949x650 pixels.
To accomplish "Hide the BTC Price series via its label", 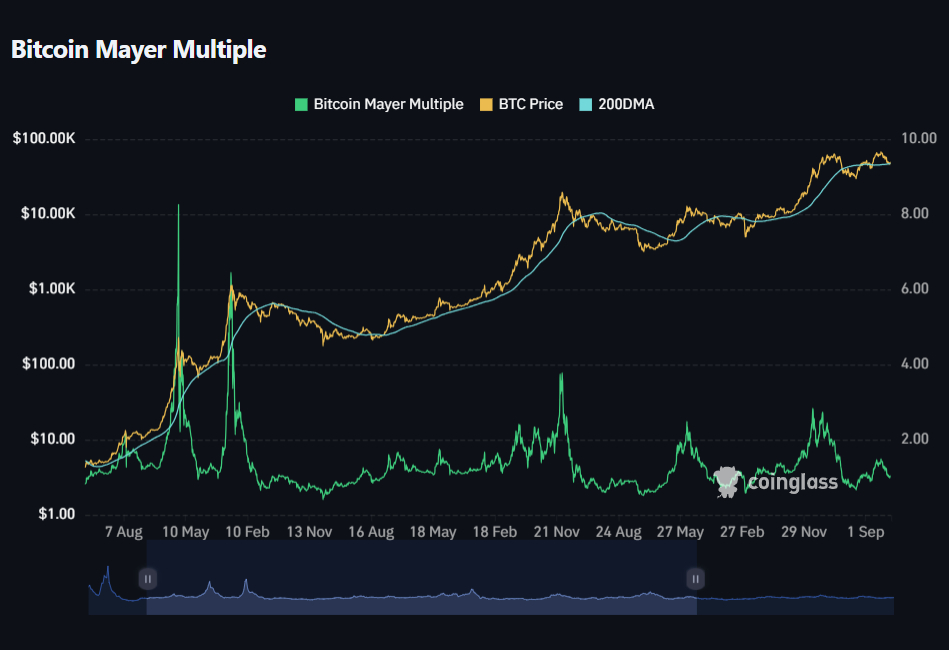I will click(531, 104).
